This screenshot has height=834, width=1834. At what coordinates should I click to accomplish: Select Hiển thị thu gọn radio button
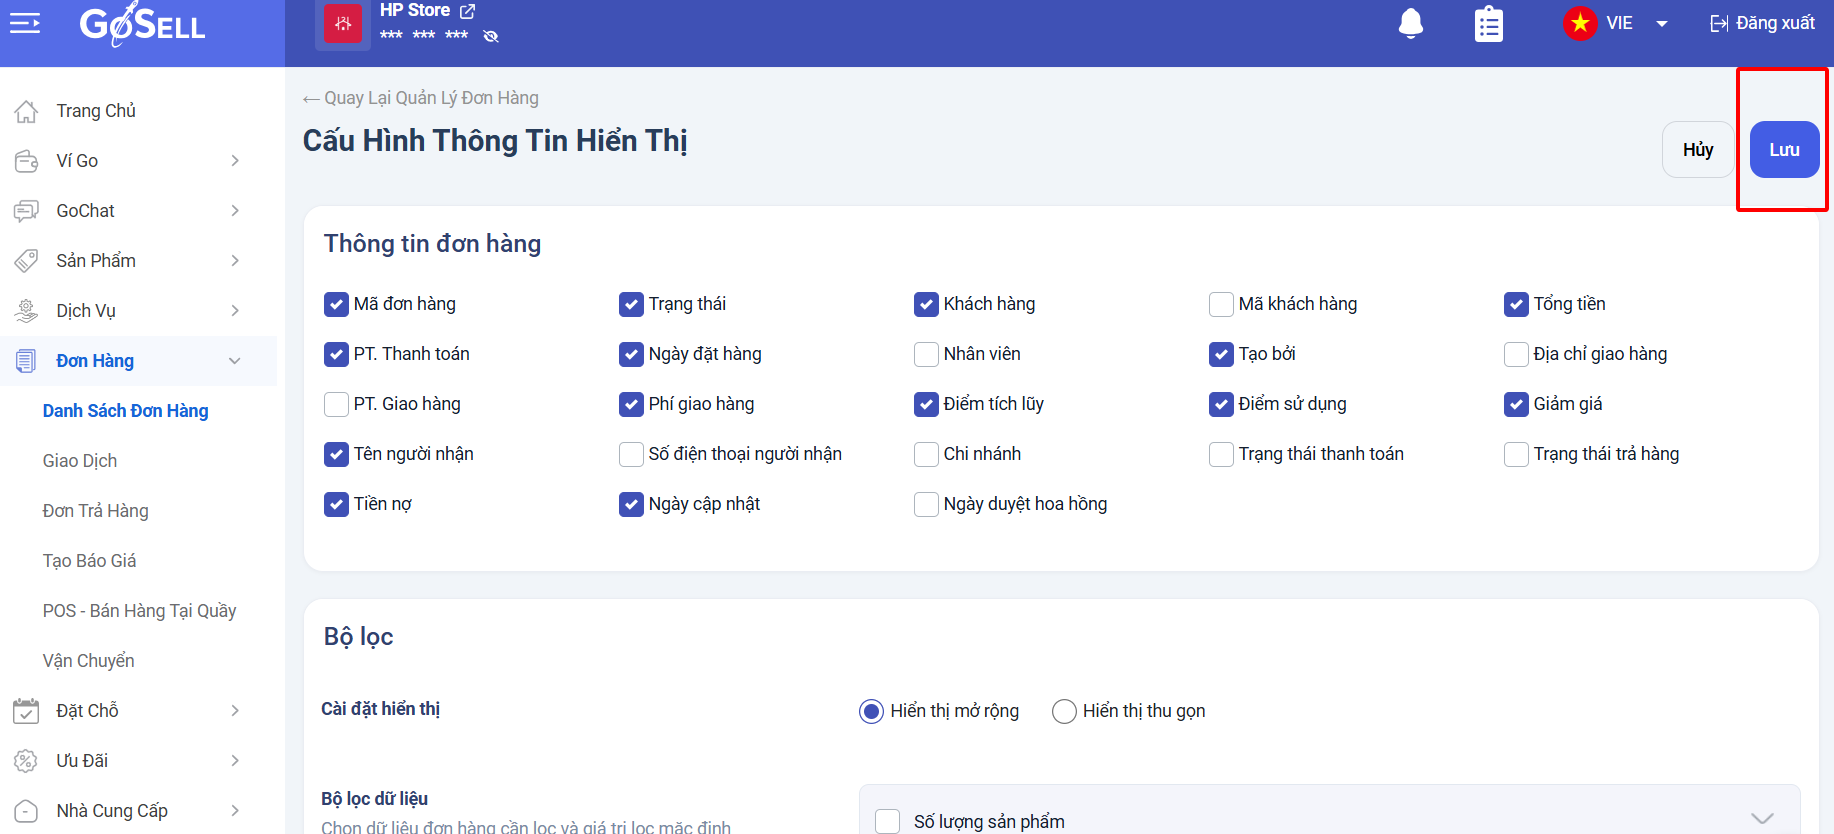[1064, 711]
